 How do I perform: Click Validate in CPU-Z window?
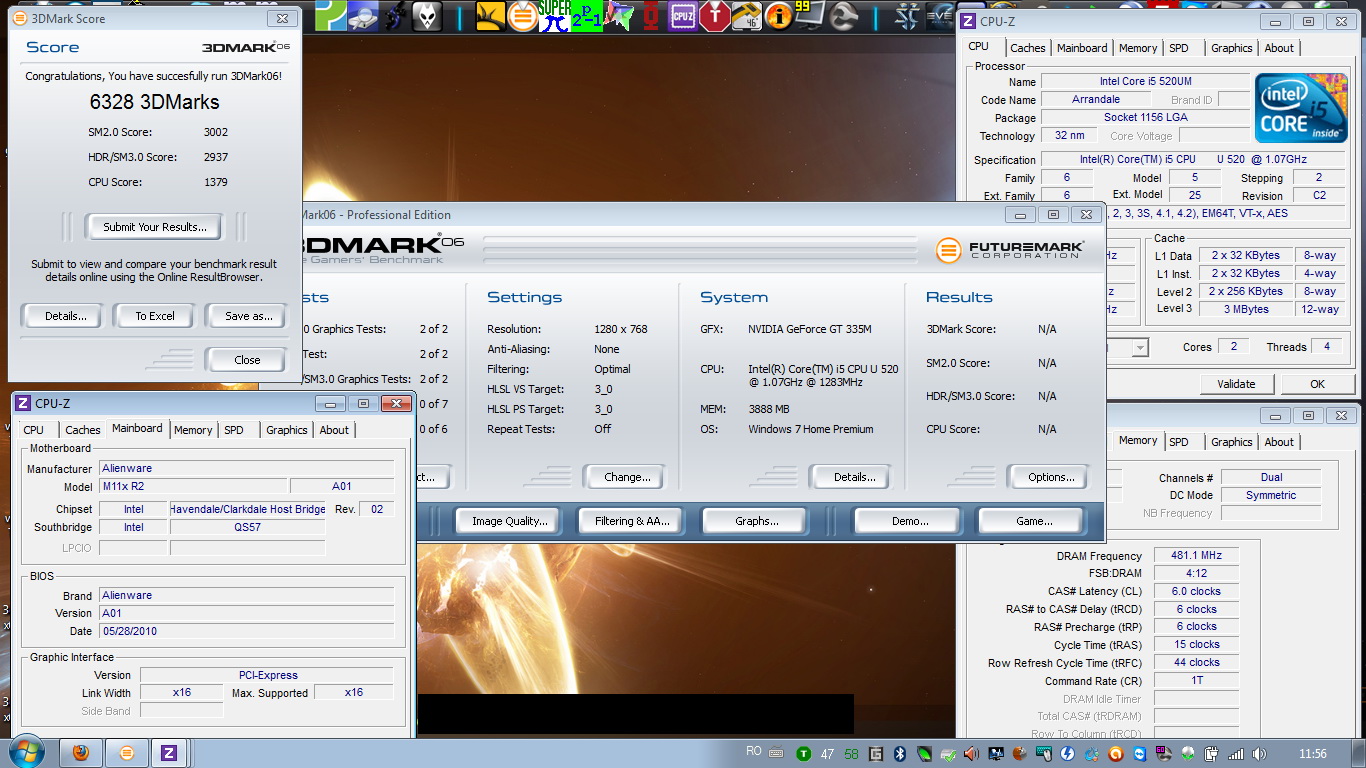(1236, 384)
